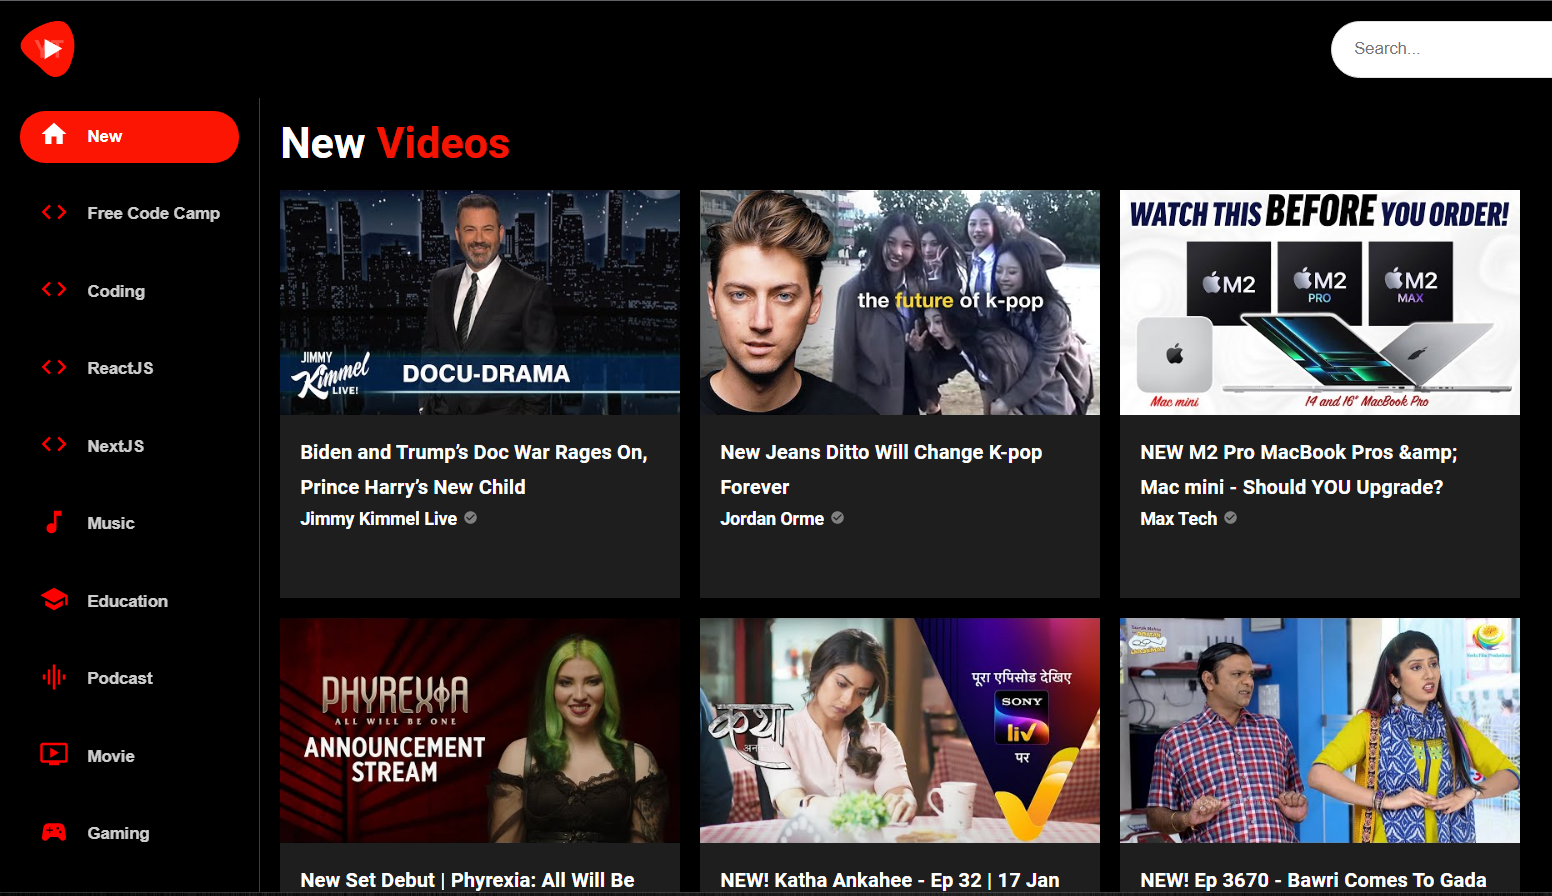Open the future of k-pop thumbnail
Viewport: 1552px width, 896px height.
pos(900,302)
